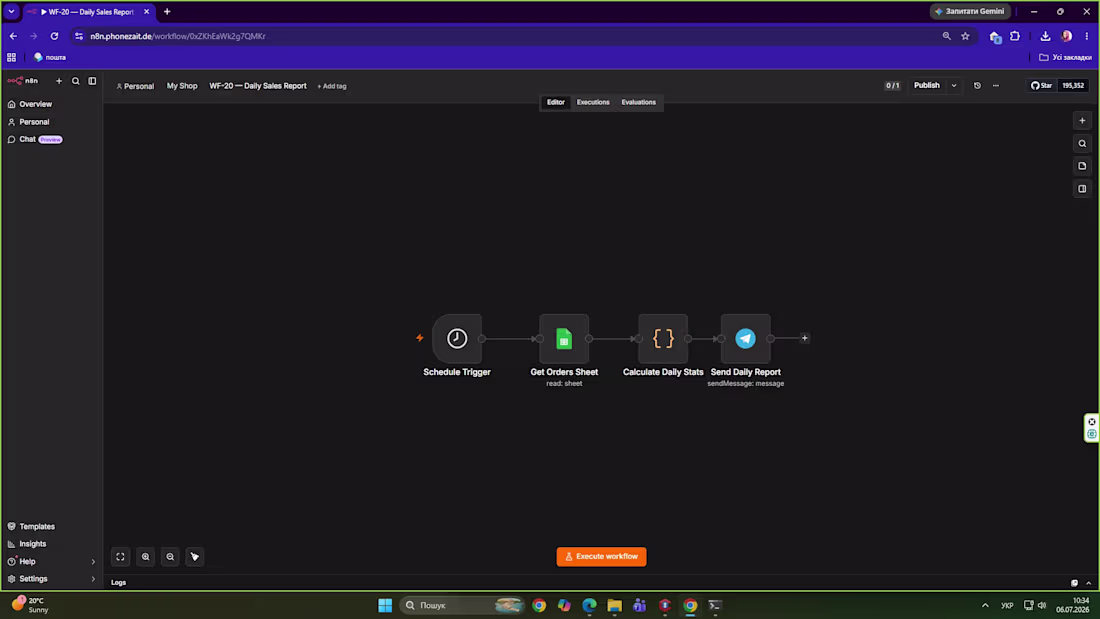Add a sticky note from right toolbar
The height and width of the screenshot is (619, 1100).
tap(1082, 166)
